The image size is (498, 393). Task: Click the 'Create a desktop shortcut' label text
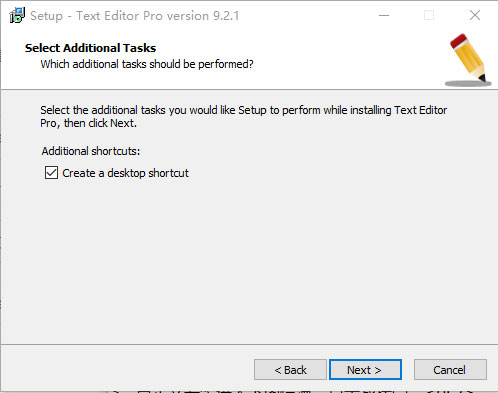(125, 173)
